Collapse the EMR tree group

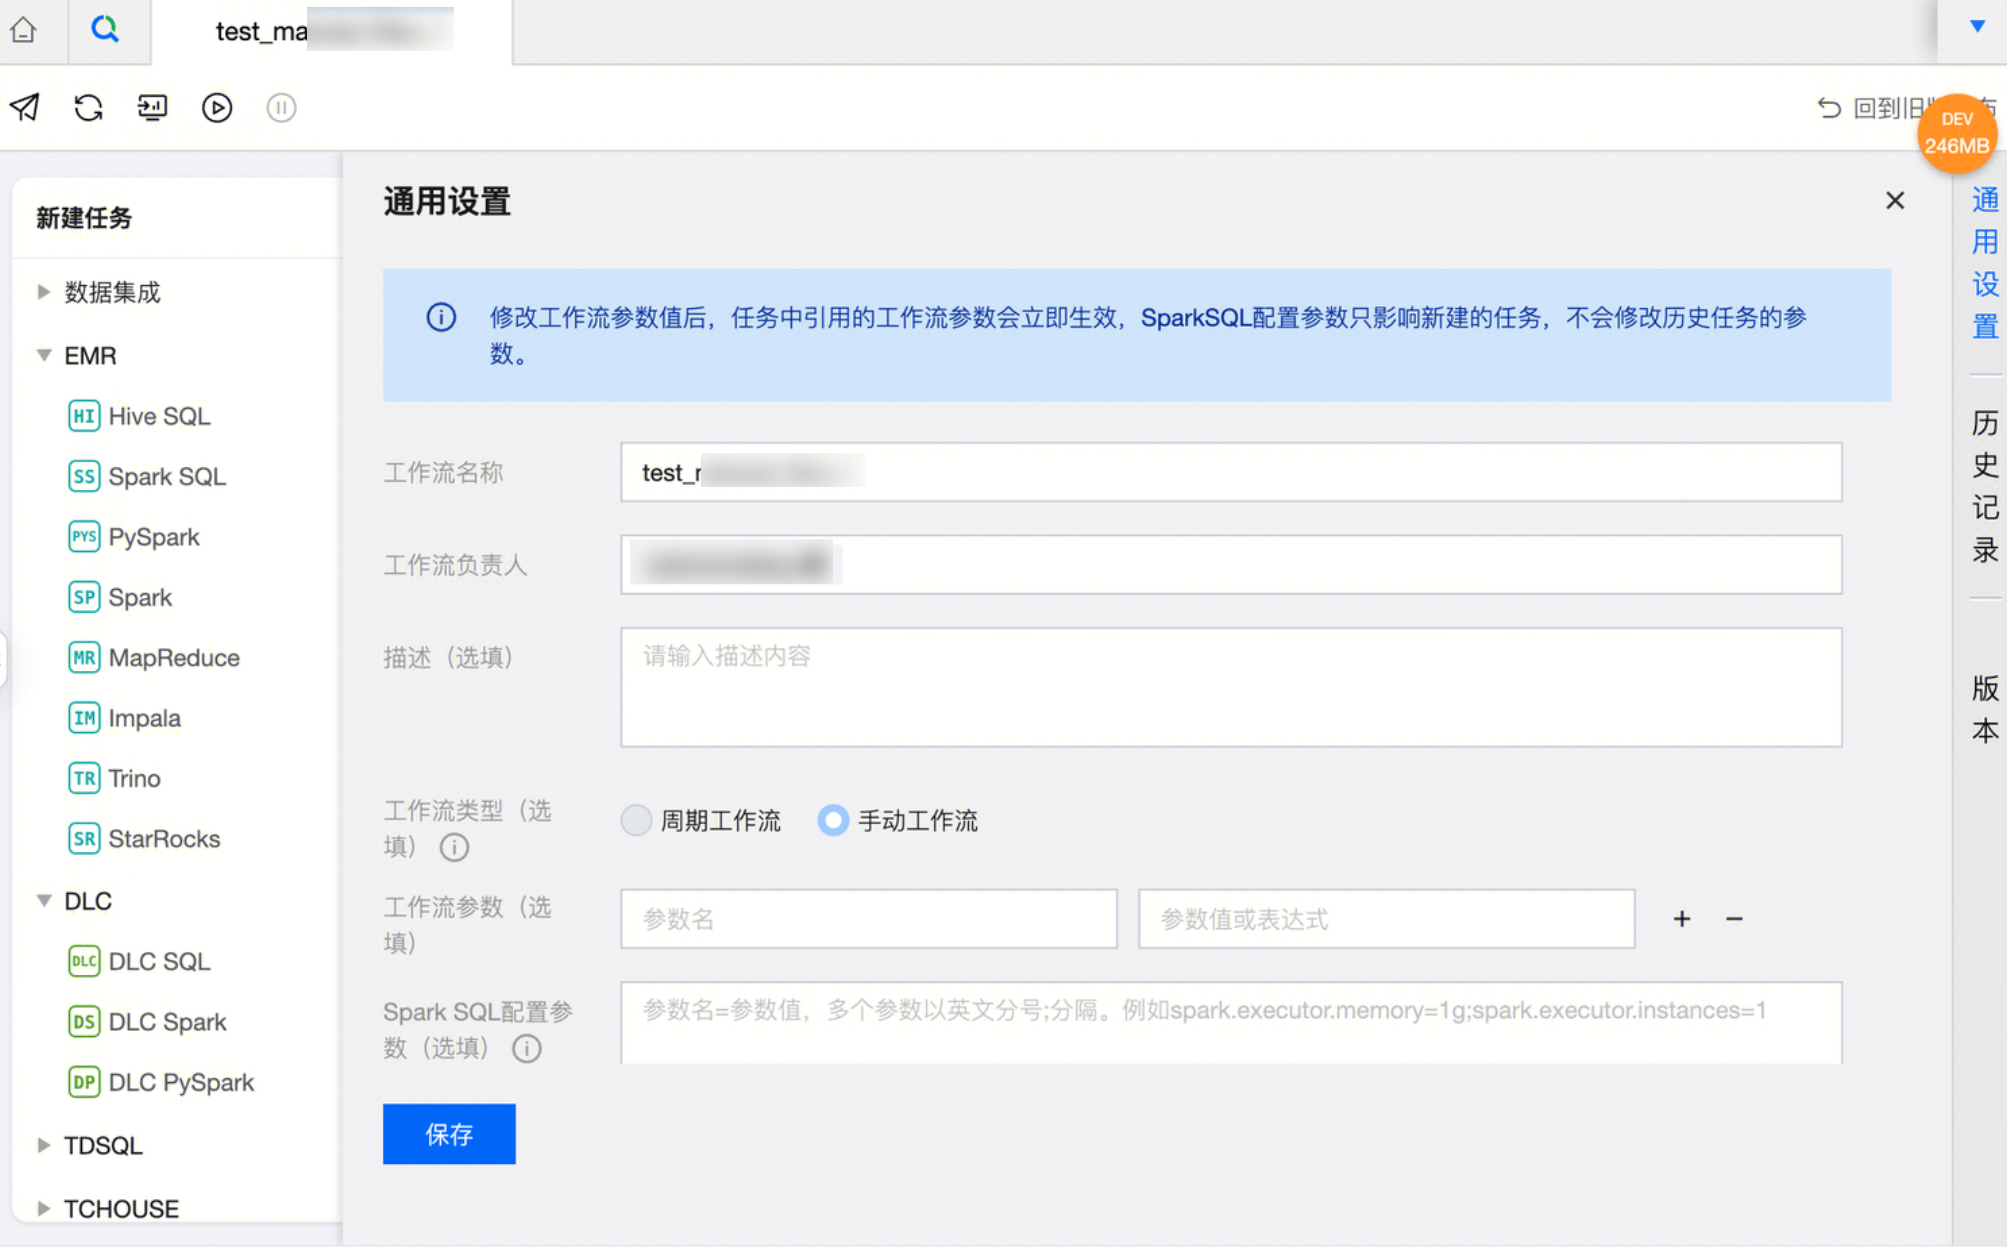44,355
